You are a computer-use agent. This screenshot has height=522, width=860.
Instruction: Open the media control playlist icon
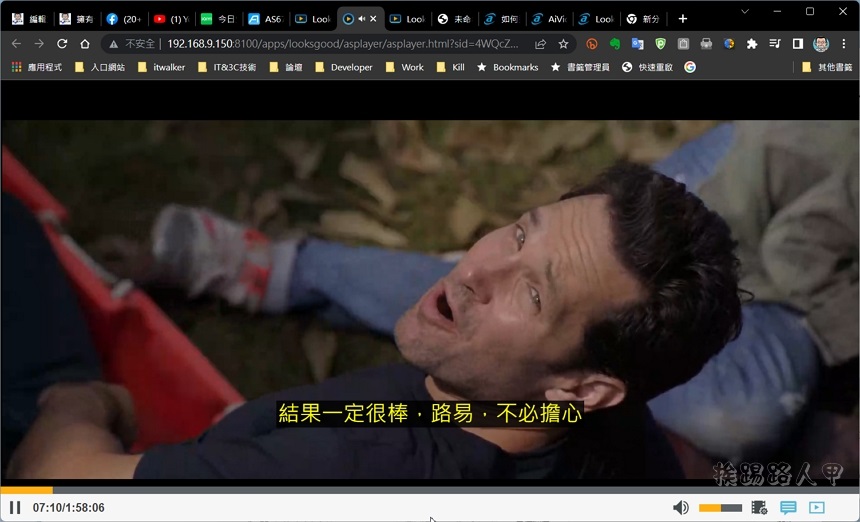click(774, 44)
